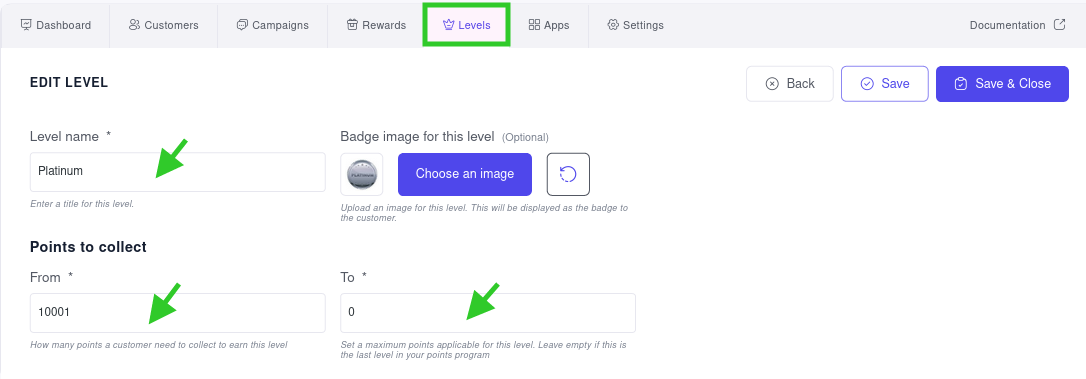Reset badge image with circular arrow button
The width and height of the screenshot is (1086, 379).
[x=568, y=174]
